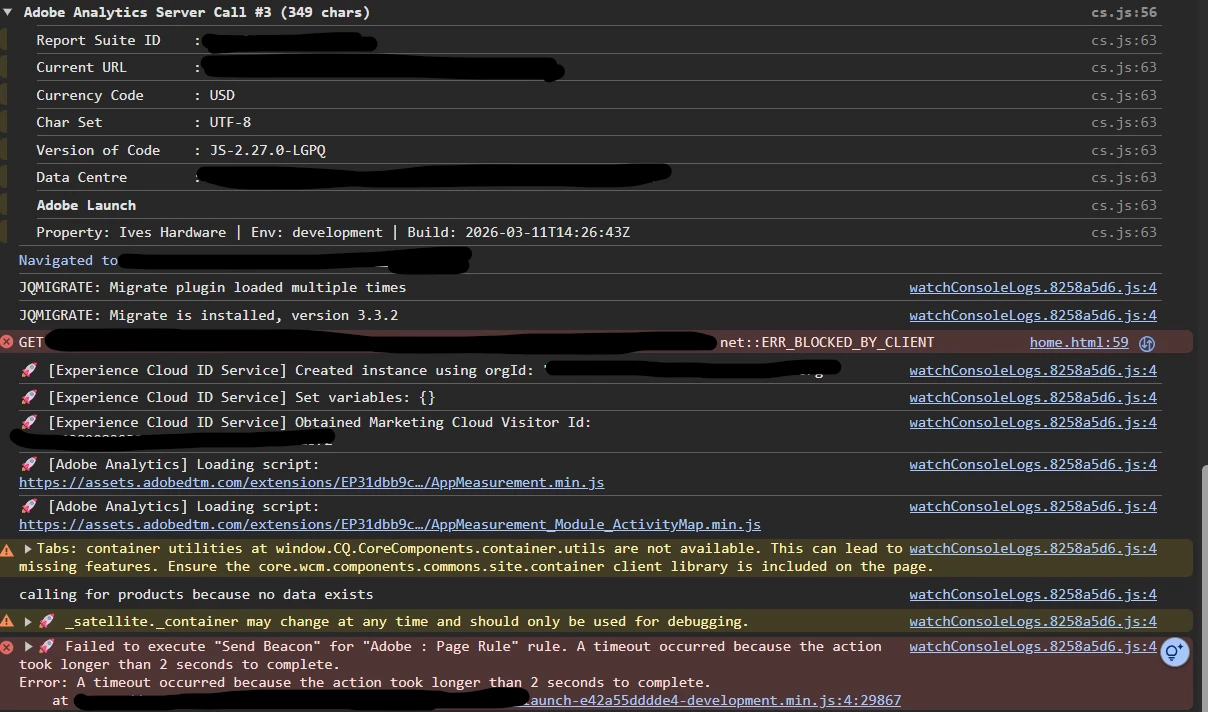Open the AppMeasurement_Module_ActivityMap.min.js URL
The width and height of the screenshot is (1208, 712).
click(390, 524)
